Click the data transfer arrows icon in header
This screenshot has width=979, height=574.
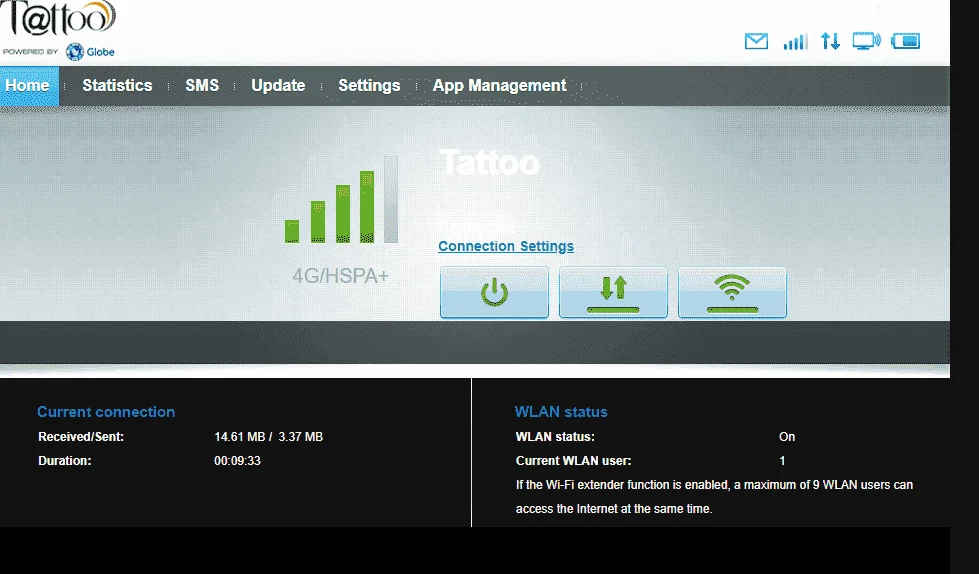point(830,41)
